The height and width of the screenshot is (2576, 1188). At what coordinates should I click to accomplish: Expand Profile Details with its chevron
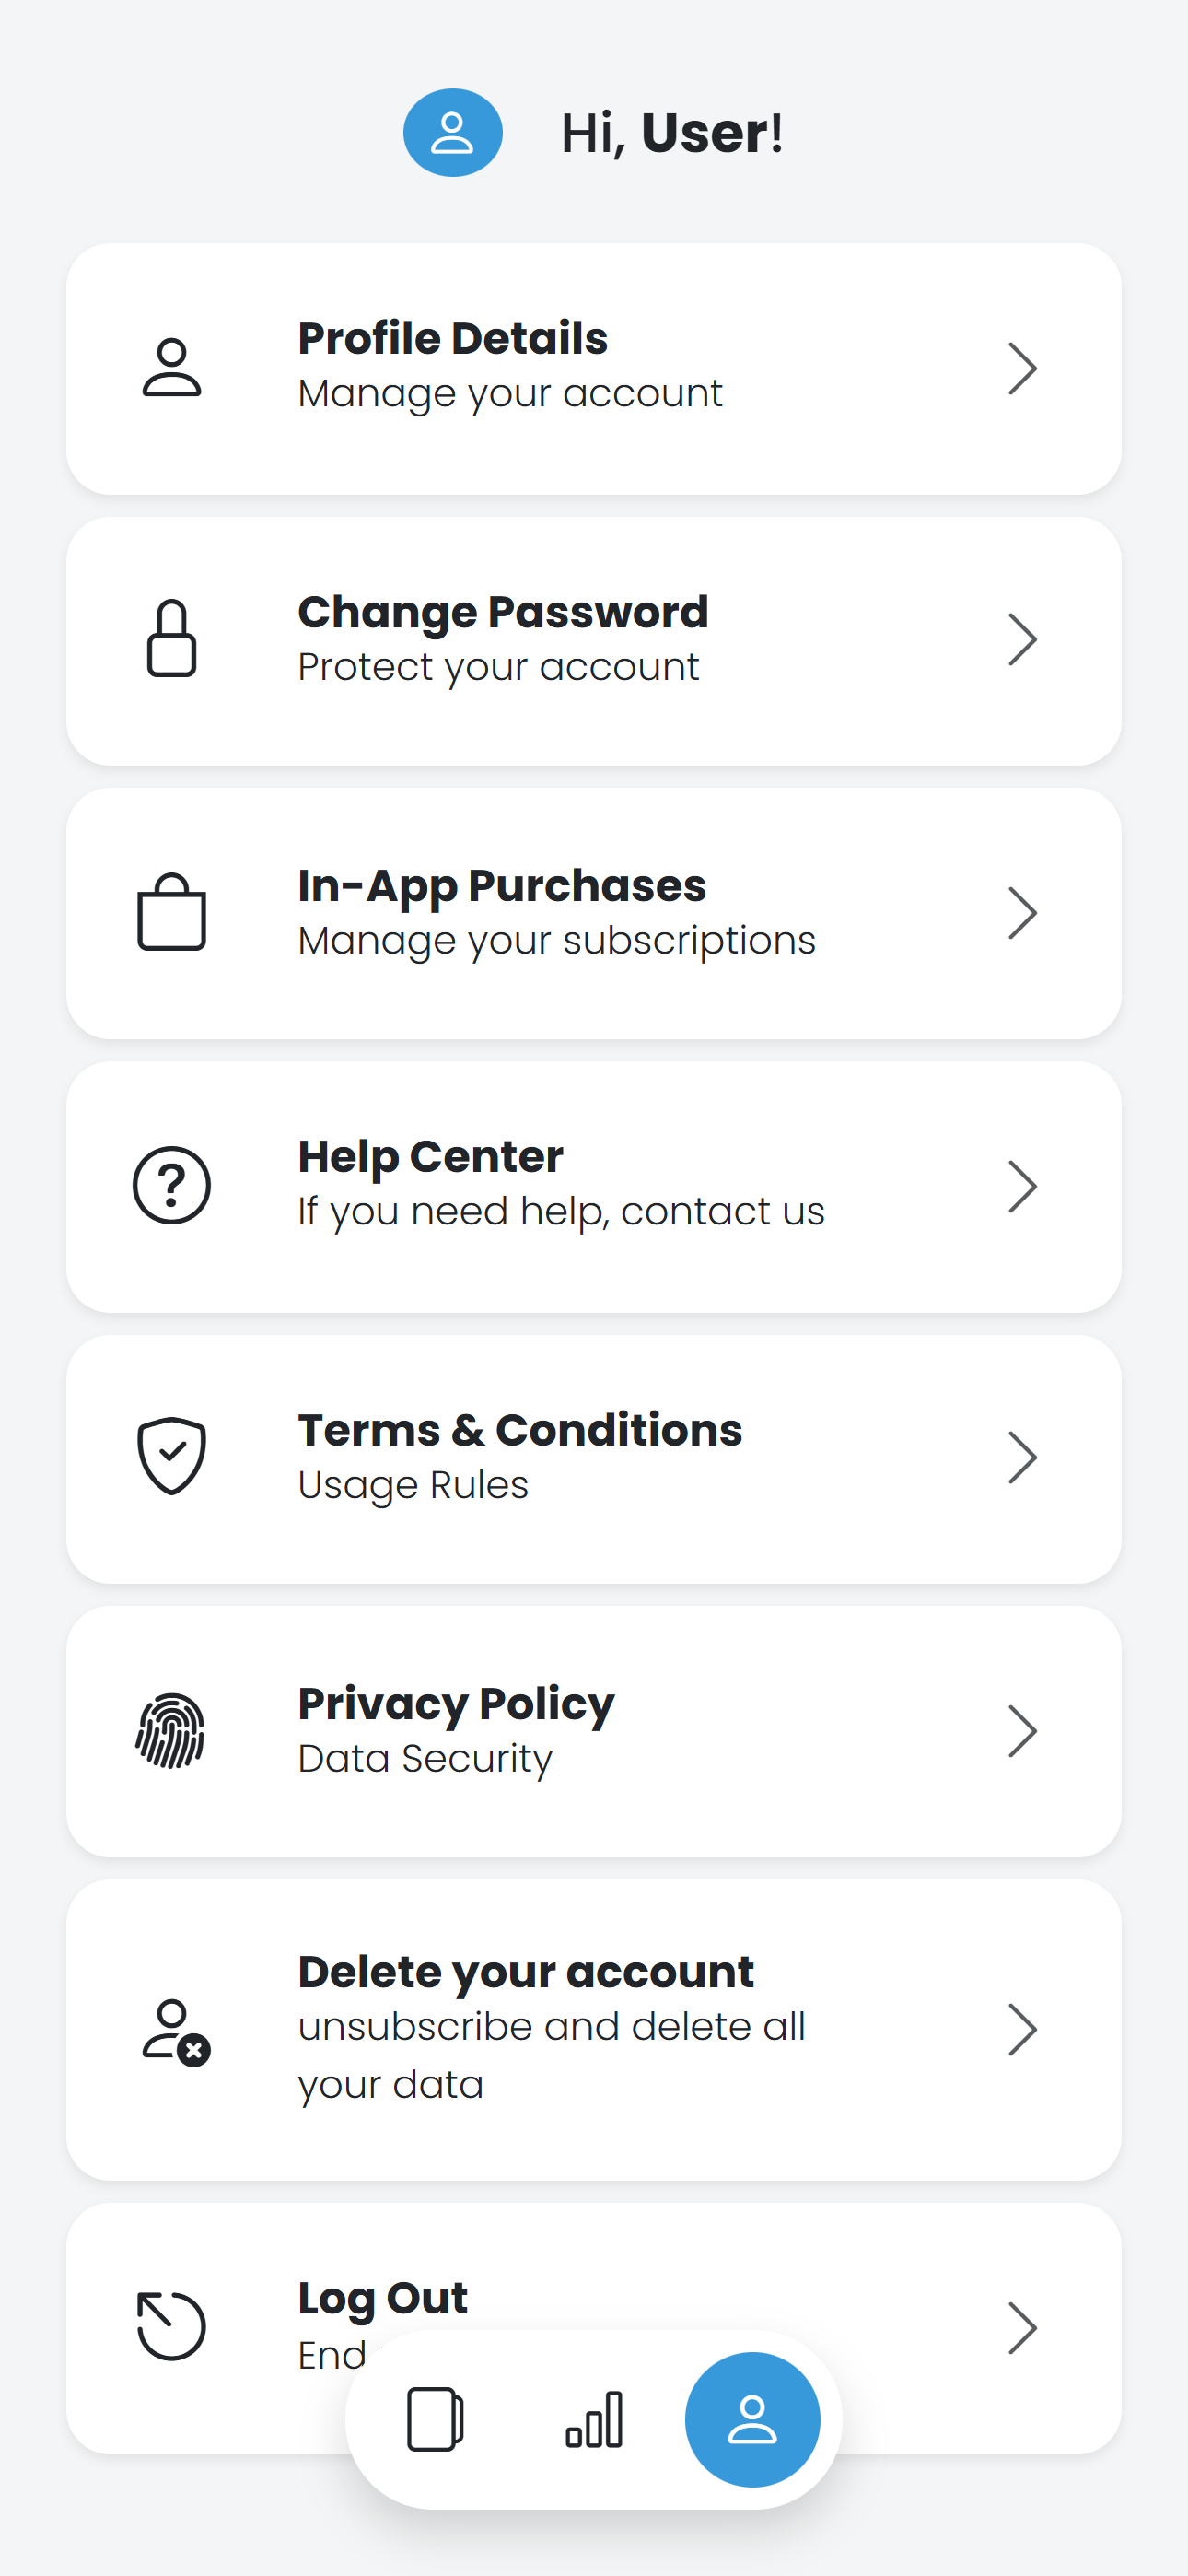(1022, 368)
